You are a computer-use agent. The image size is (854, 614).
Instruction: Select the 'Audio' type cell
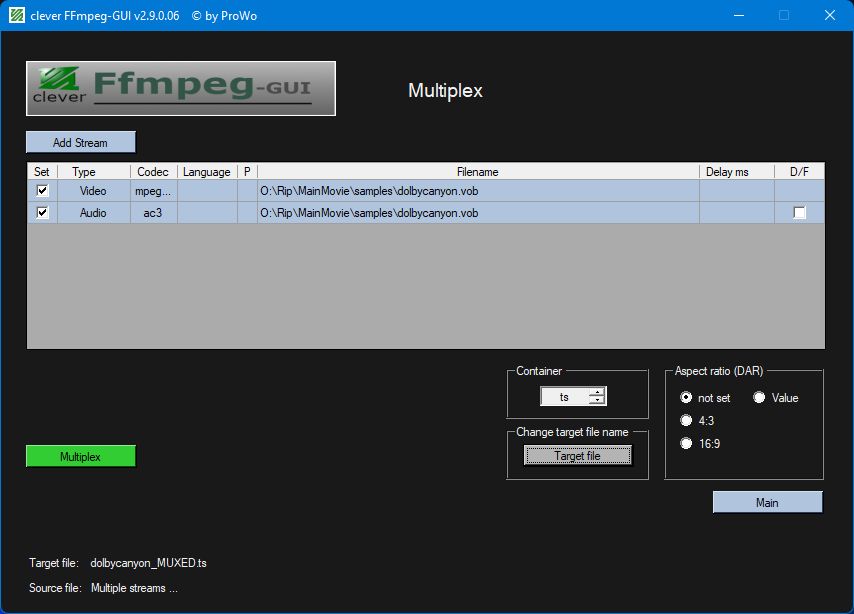pyautogui.click(x=93, y=212)
